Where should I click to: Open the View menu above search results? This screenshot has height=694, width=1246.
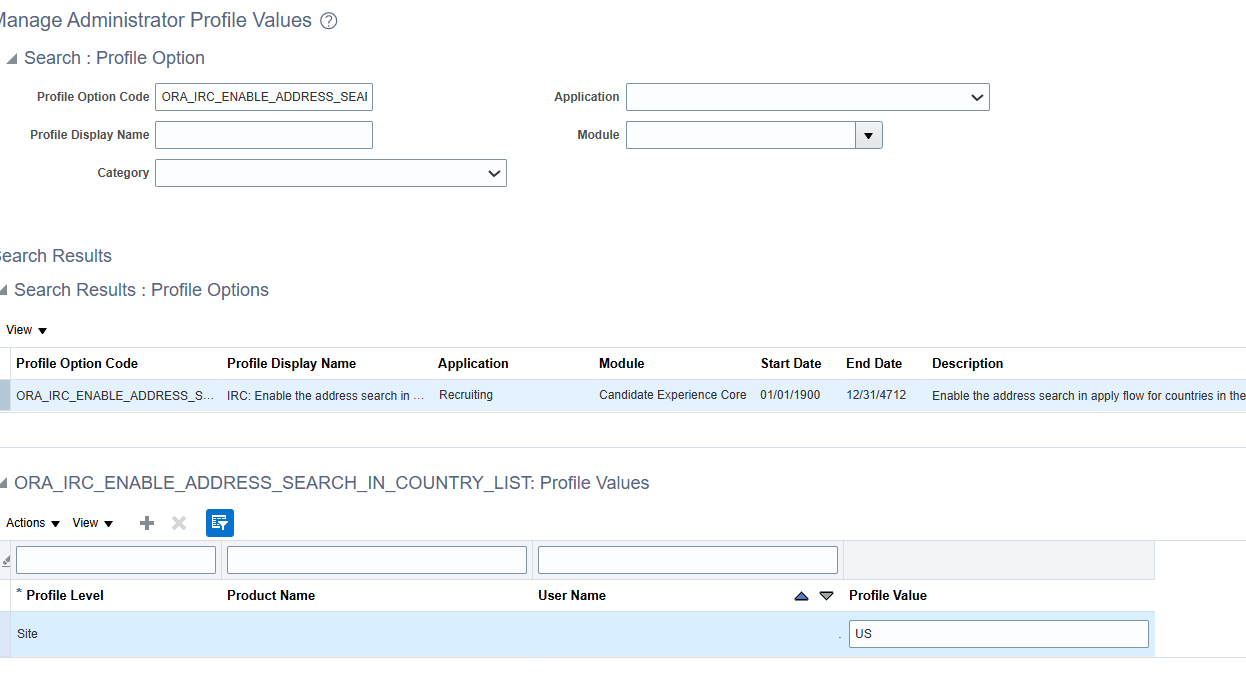(x=24, y=329)
